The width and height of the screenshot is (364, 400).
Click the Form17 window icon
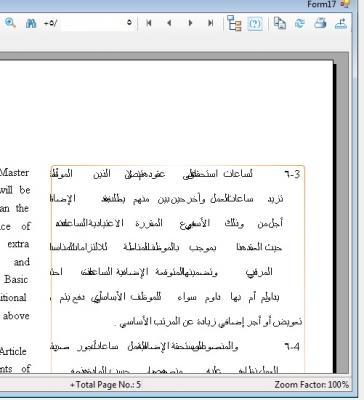tap(344, 4)
